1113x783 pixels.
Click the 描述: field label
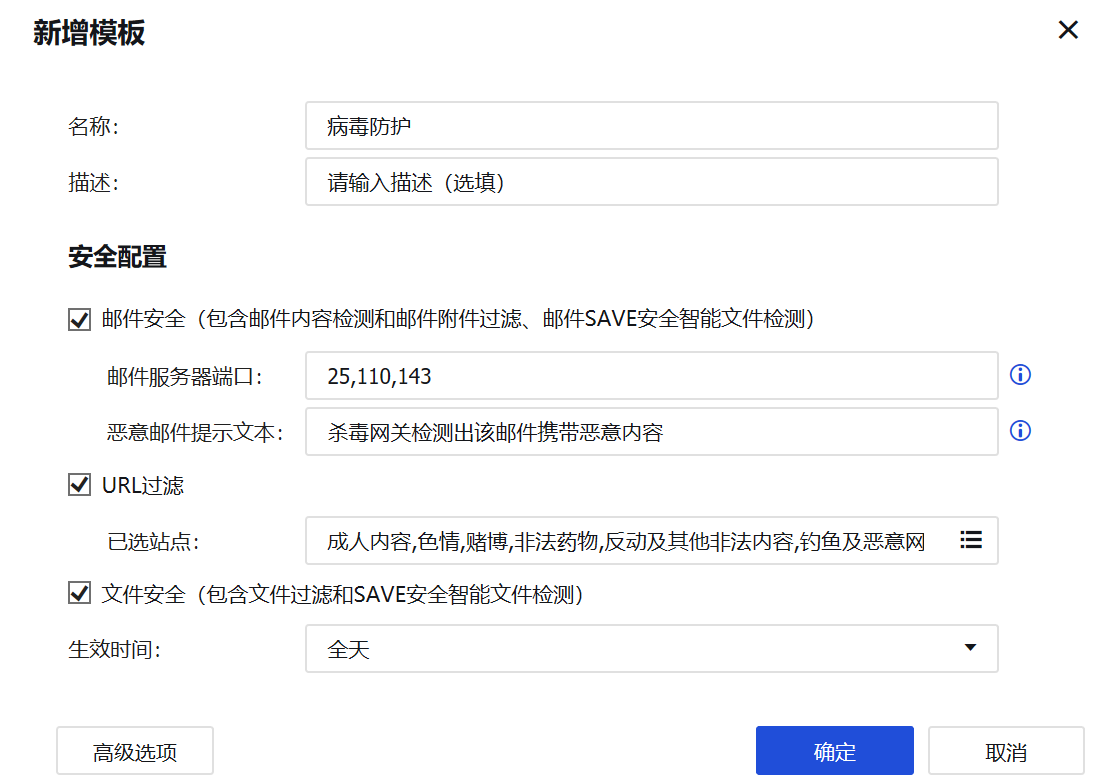coord(93,183)
